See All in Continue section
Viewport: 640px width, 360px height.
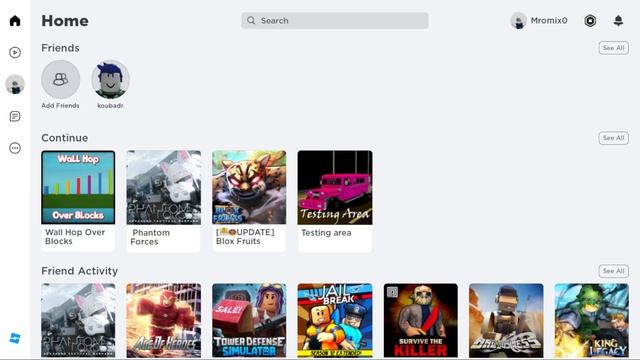pyautogui.click(x=613, y=138)
